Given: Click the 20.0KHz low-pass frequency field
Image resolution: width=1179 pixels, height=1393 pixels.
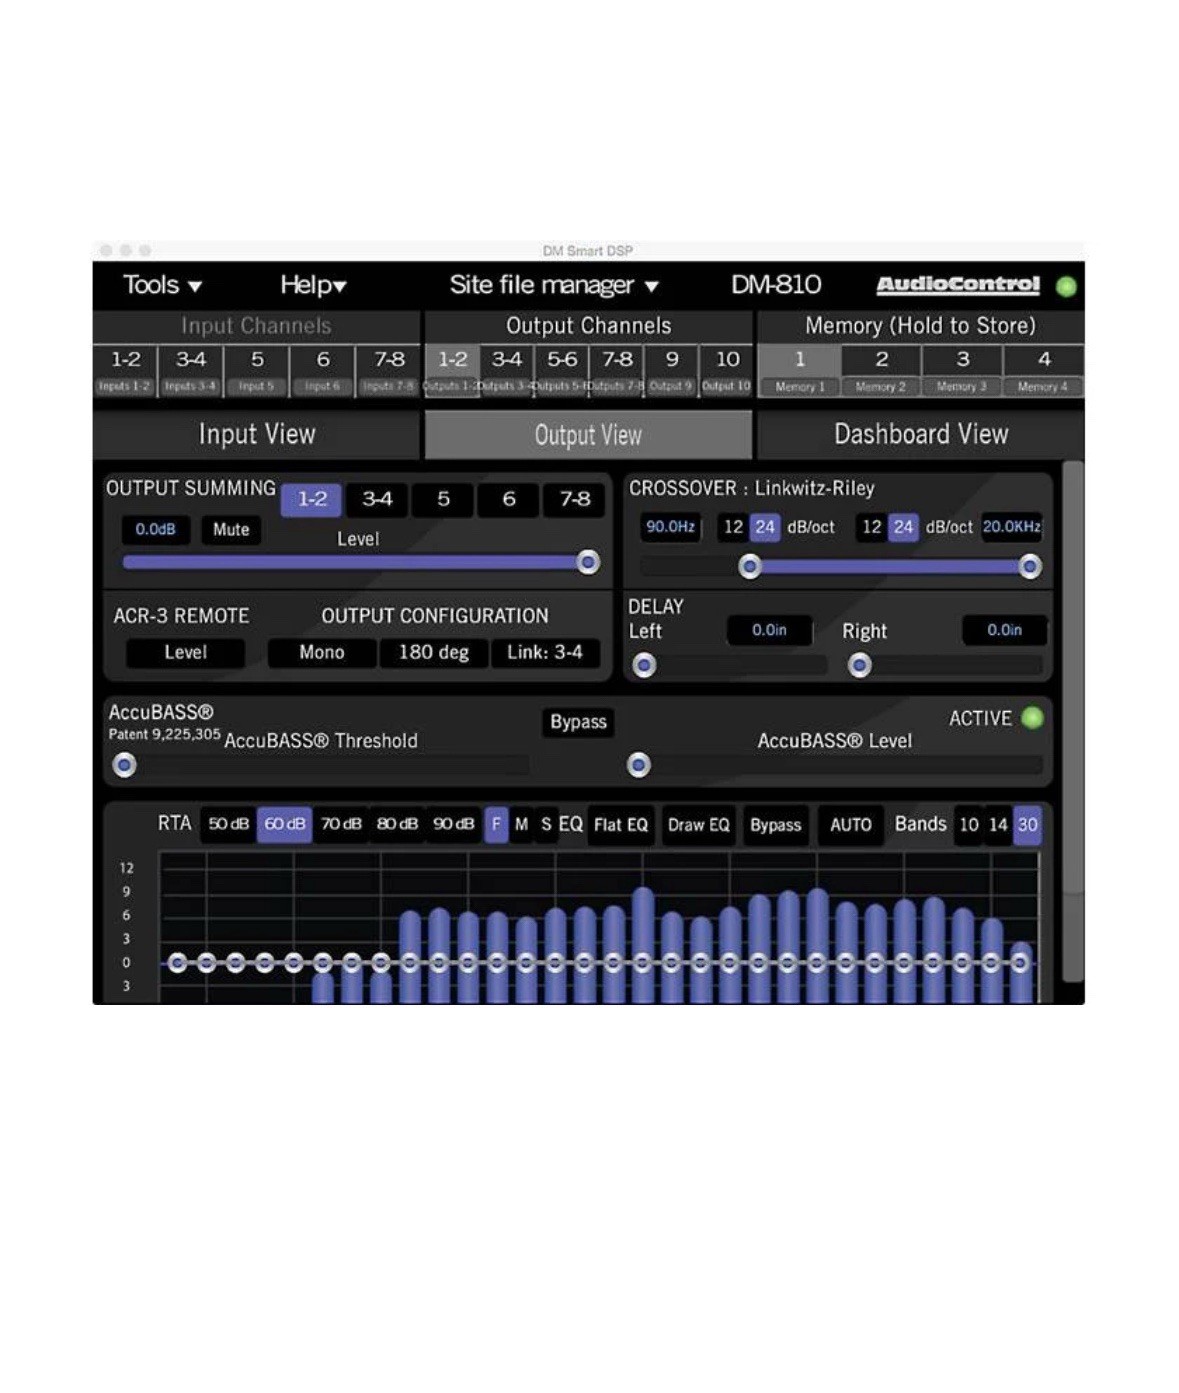Looking at the screenshot, I should 1012,527.
